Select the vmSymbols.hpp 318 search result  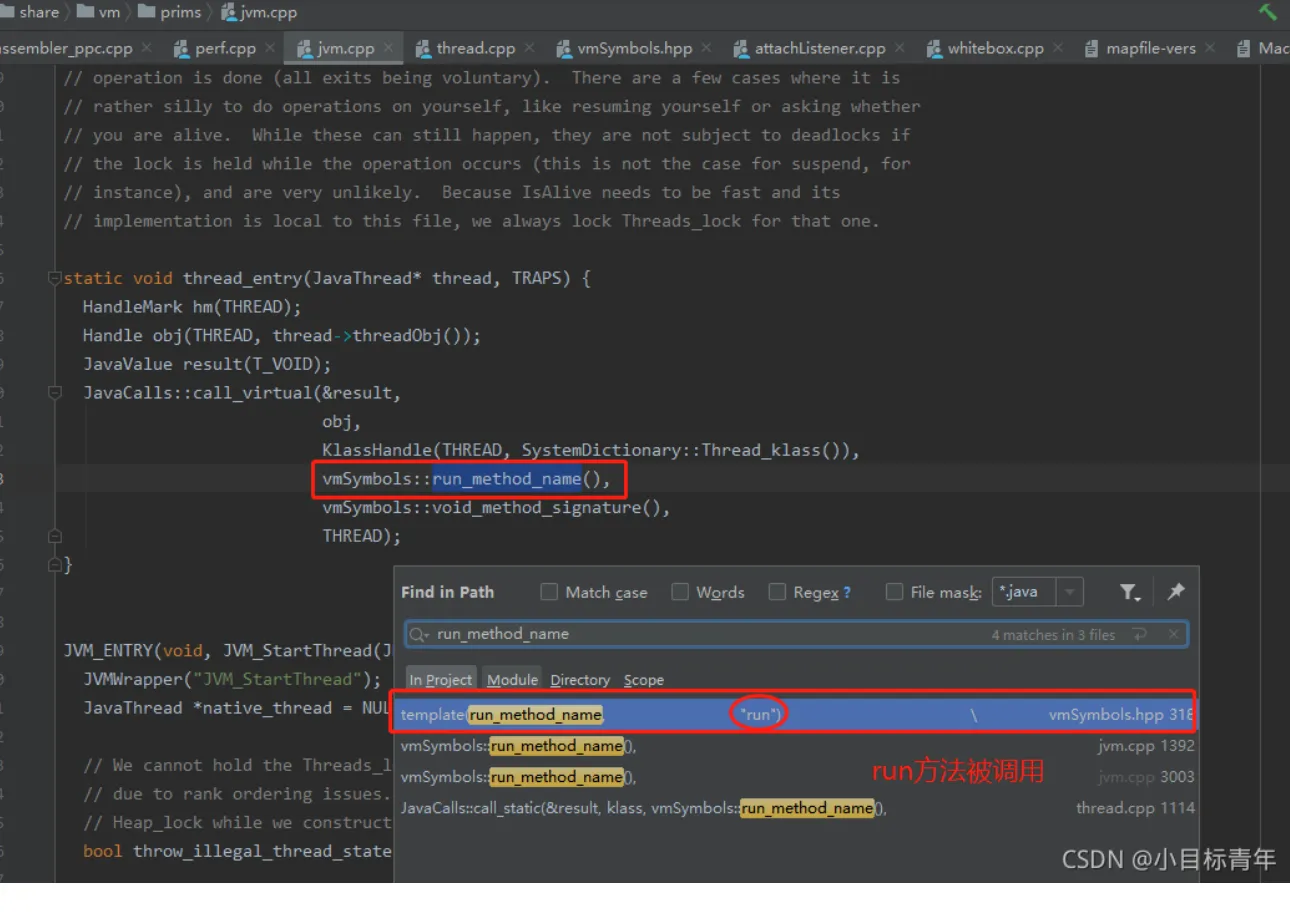point(797,715)
